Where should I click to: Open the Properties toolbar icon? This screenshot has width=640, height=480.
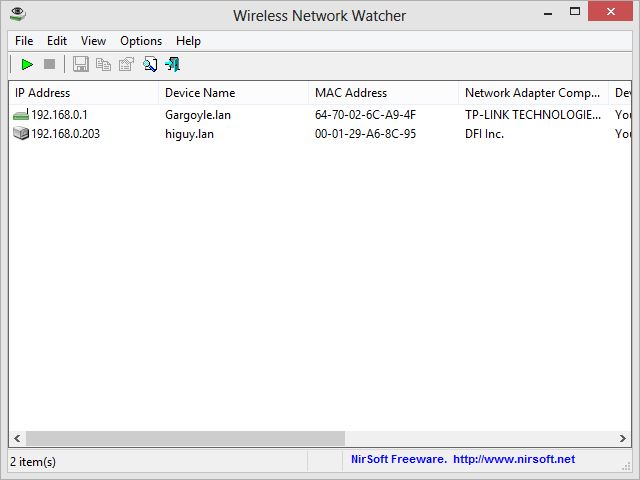(126, 64)
